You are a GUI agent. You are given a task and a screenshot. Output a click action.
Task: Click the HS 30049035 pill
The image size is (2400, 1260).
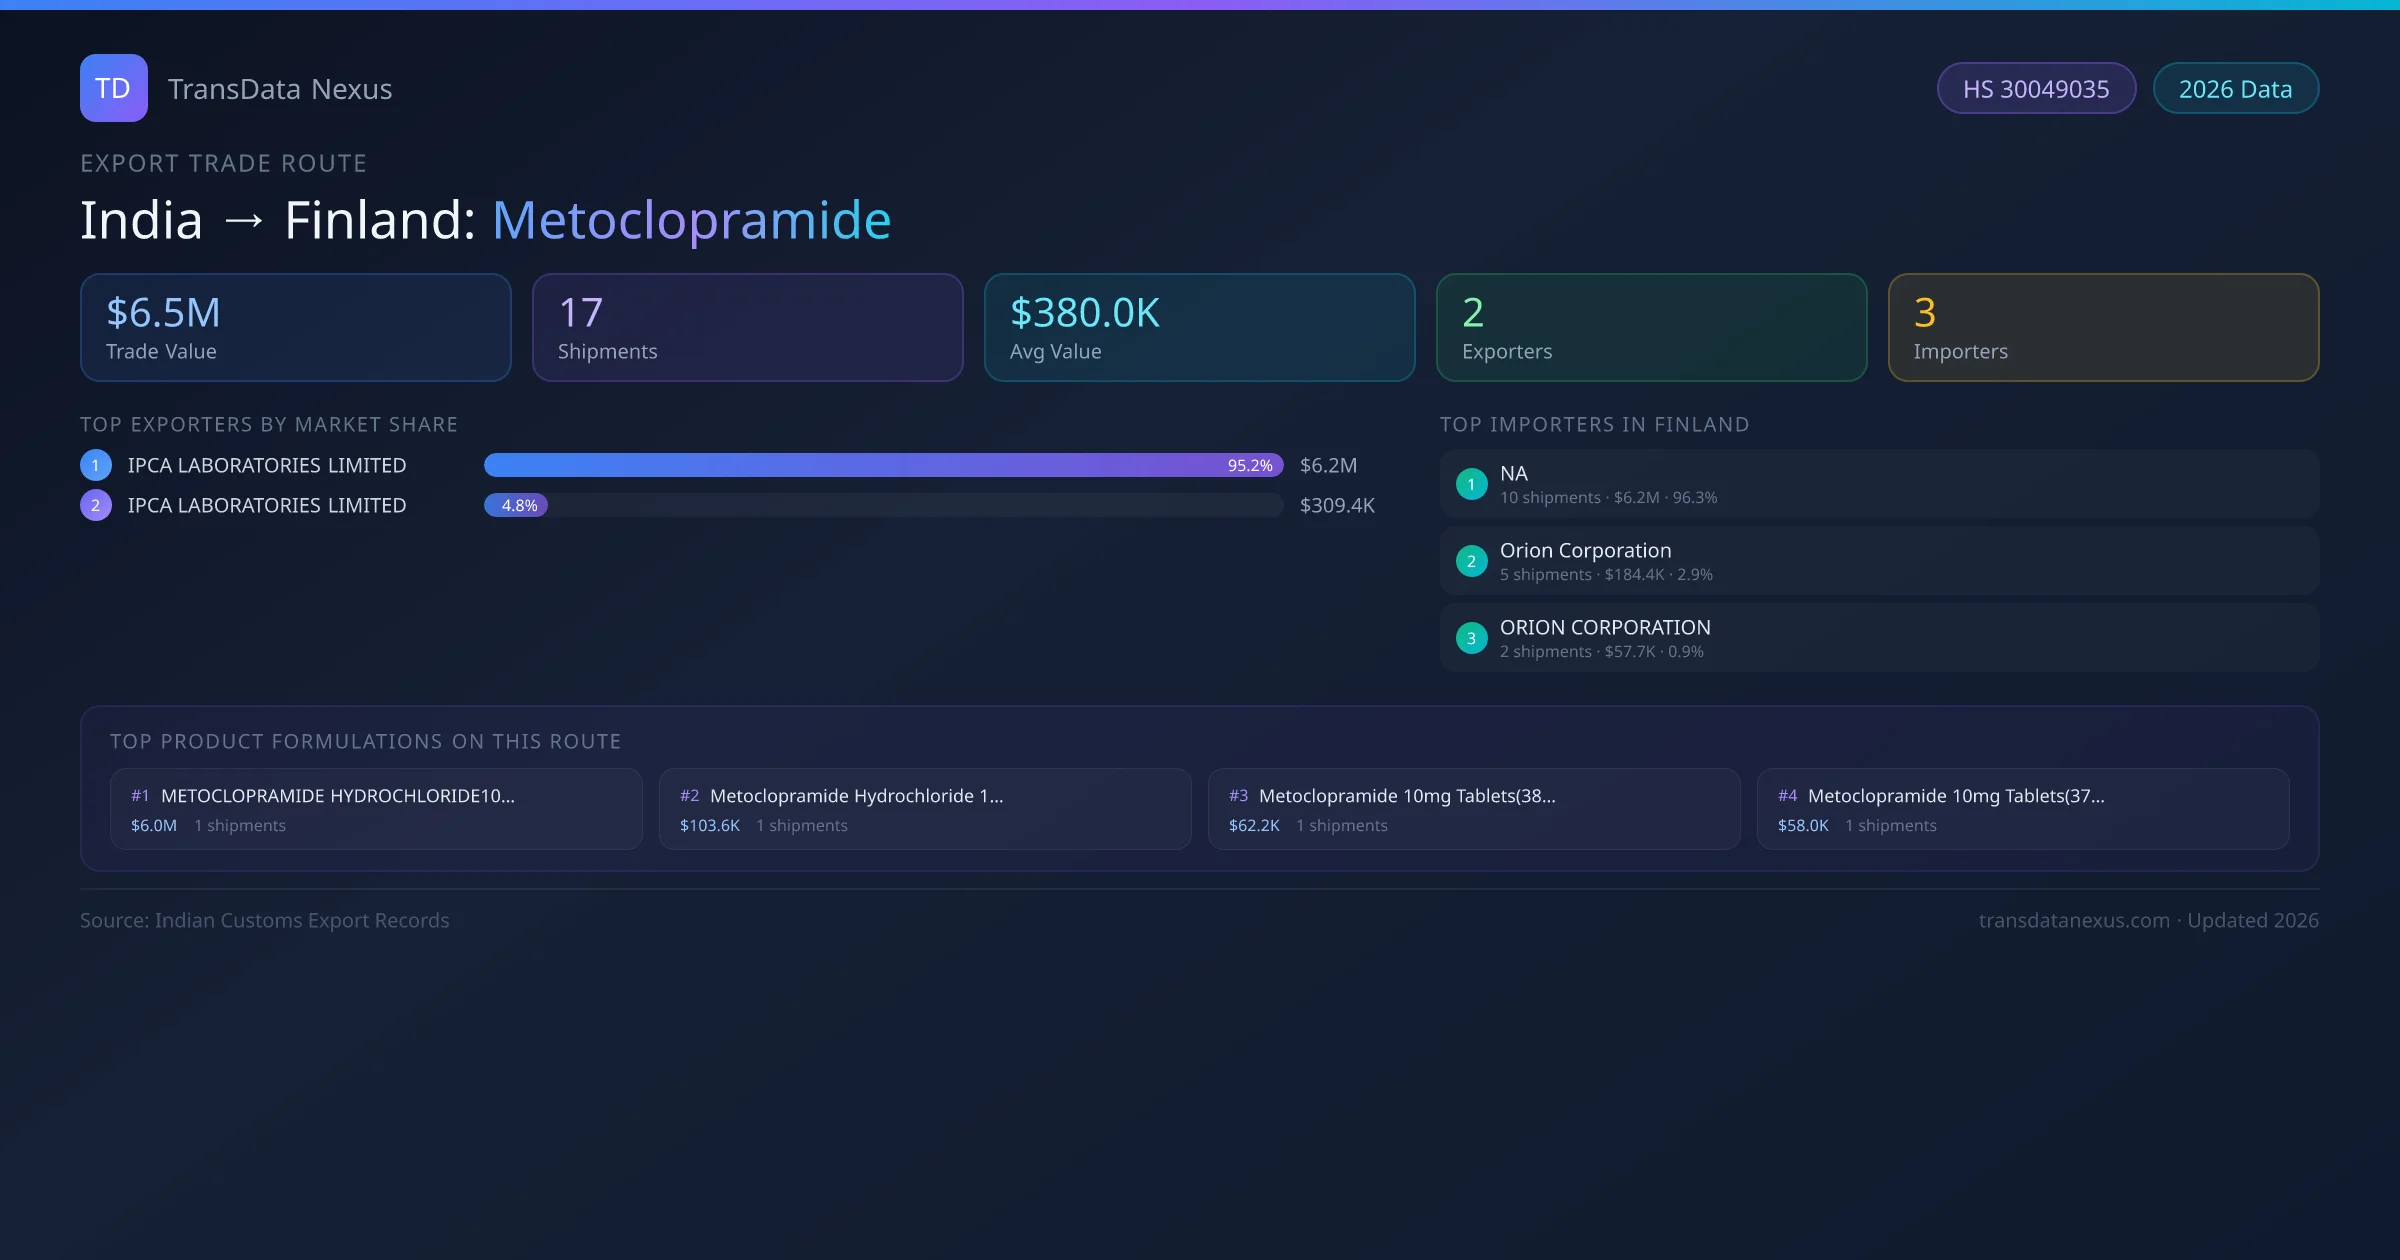coord(2035,89)
